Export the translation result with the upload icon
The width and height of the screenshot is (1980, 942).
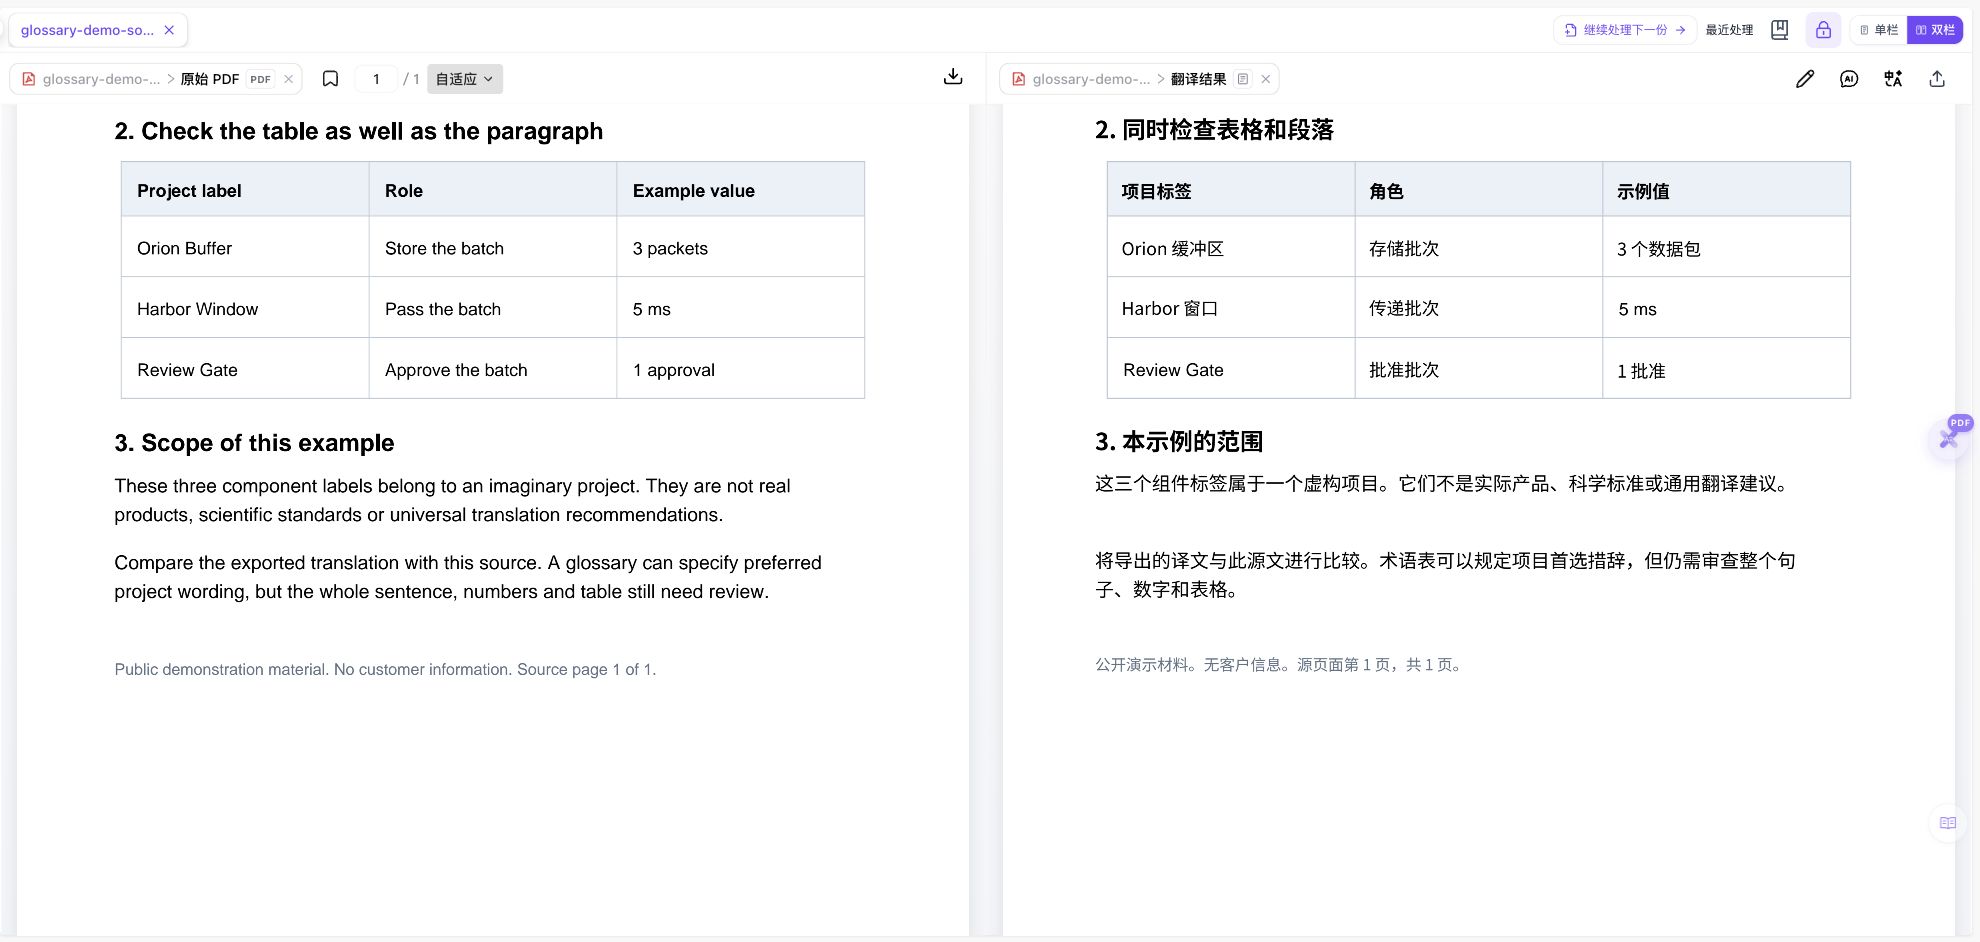point(1937,79)
